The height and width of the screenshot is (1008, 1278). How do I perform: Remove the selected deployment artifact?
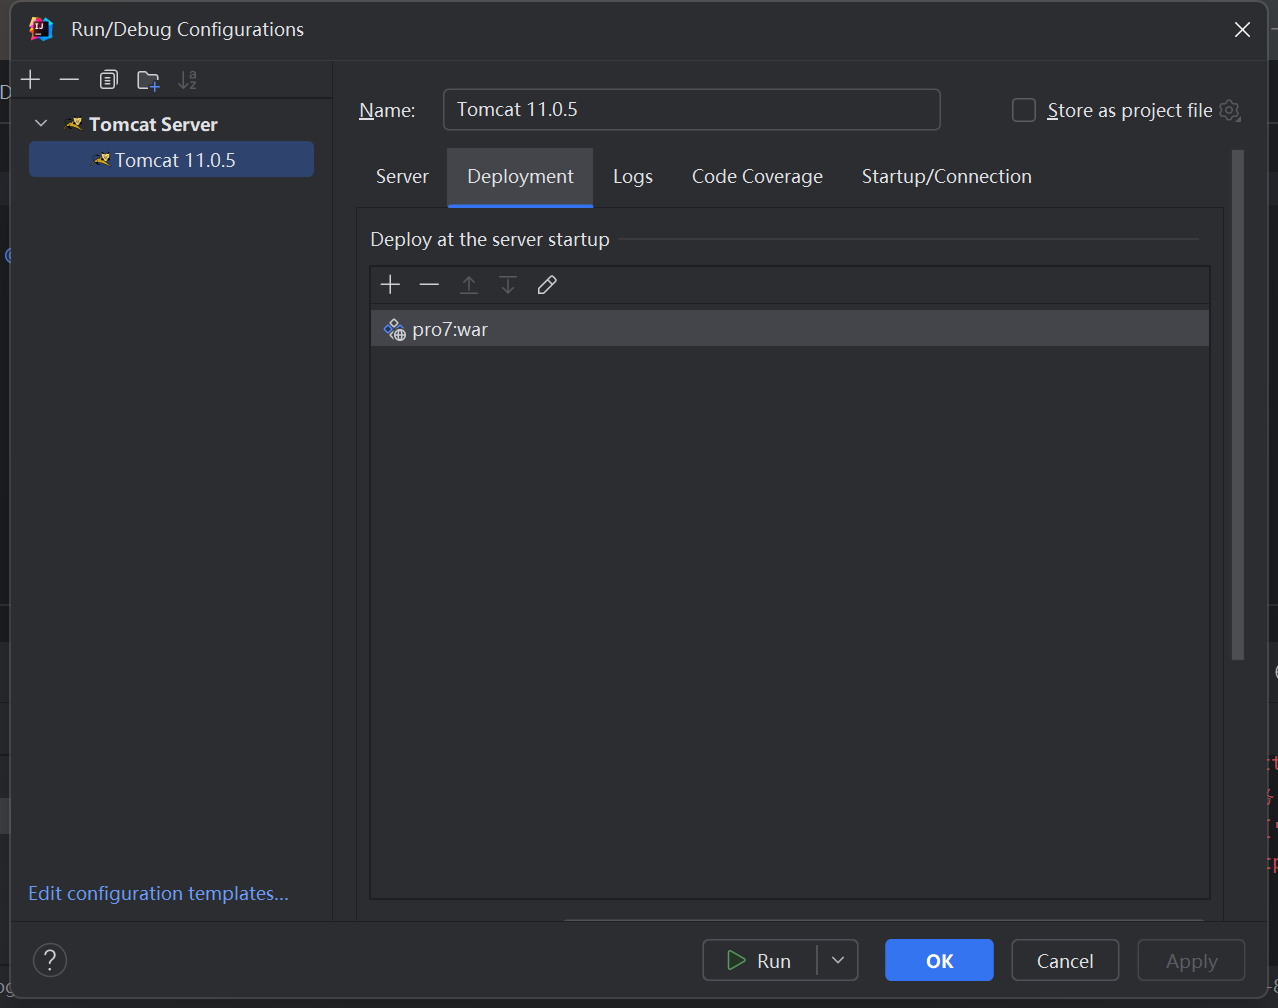(429, 285)
